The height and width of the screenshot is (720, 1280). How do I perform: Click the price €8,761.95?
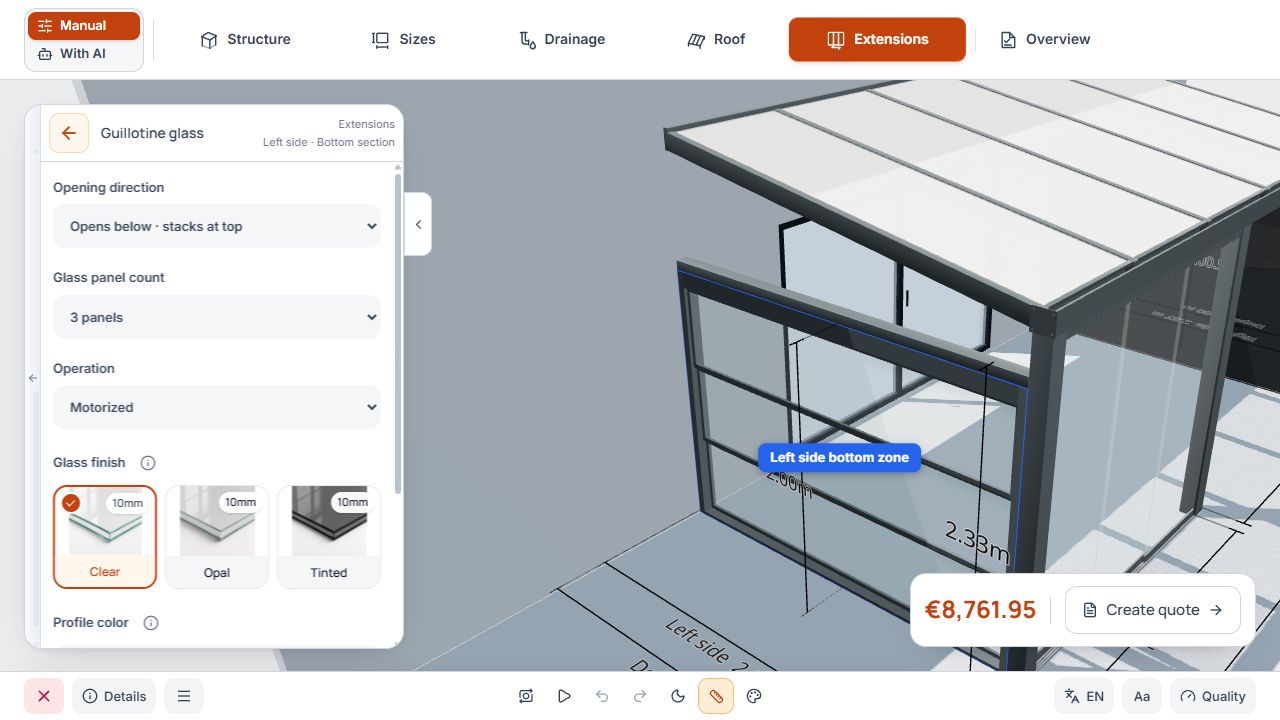[980, 610]
